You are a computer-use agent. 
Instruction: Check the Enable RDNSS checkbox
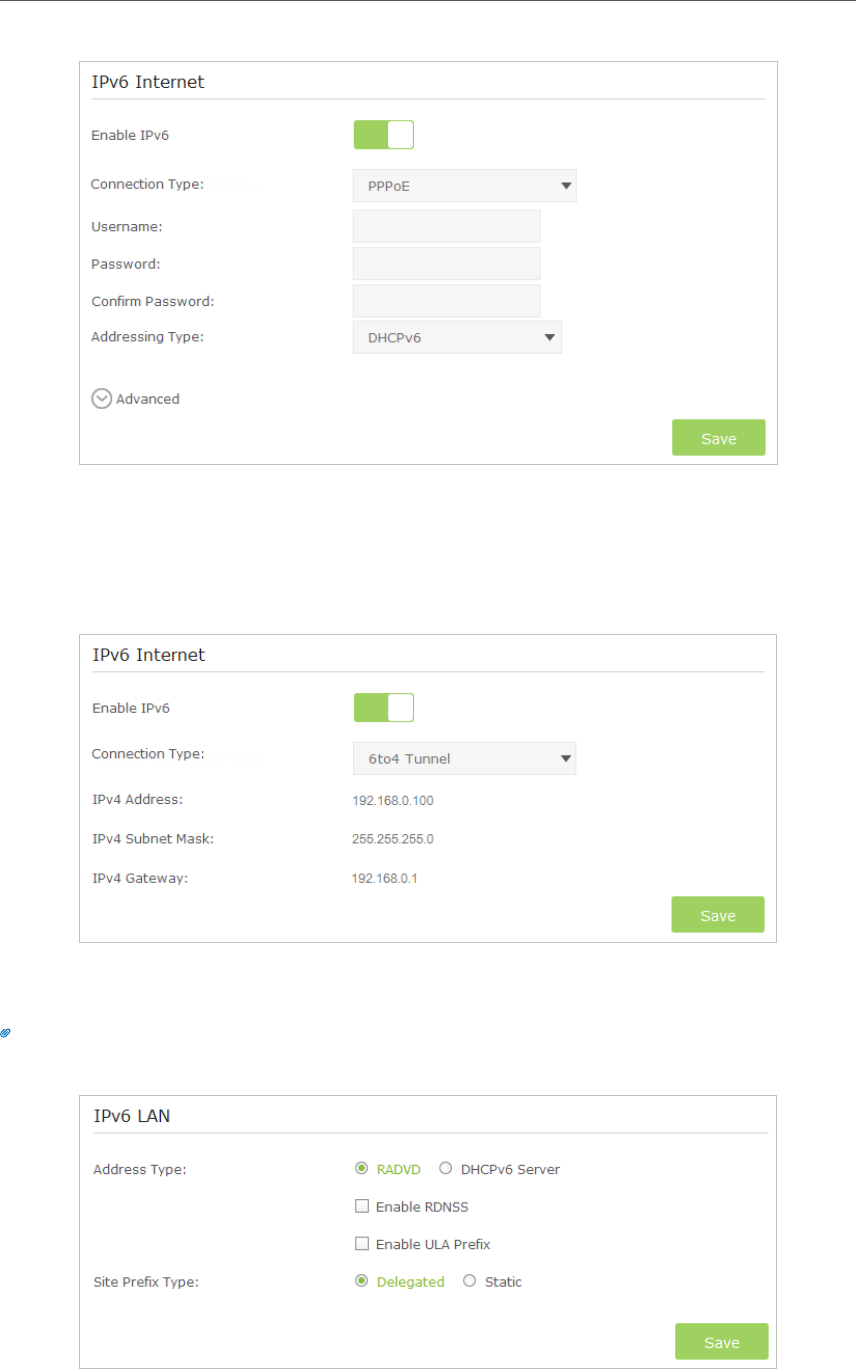[x=362, y=1207]
